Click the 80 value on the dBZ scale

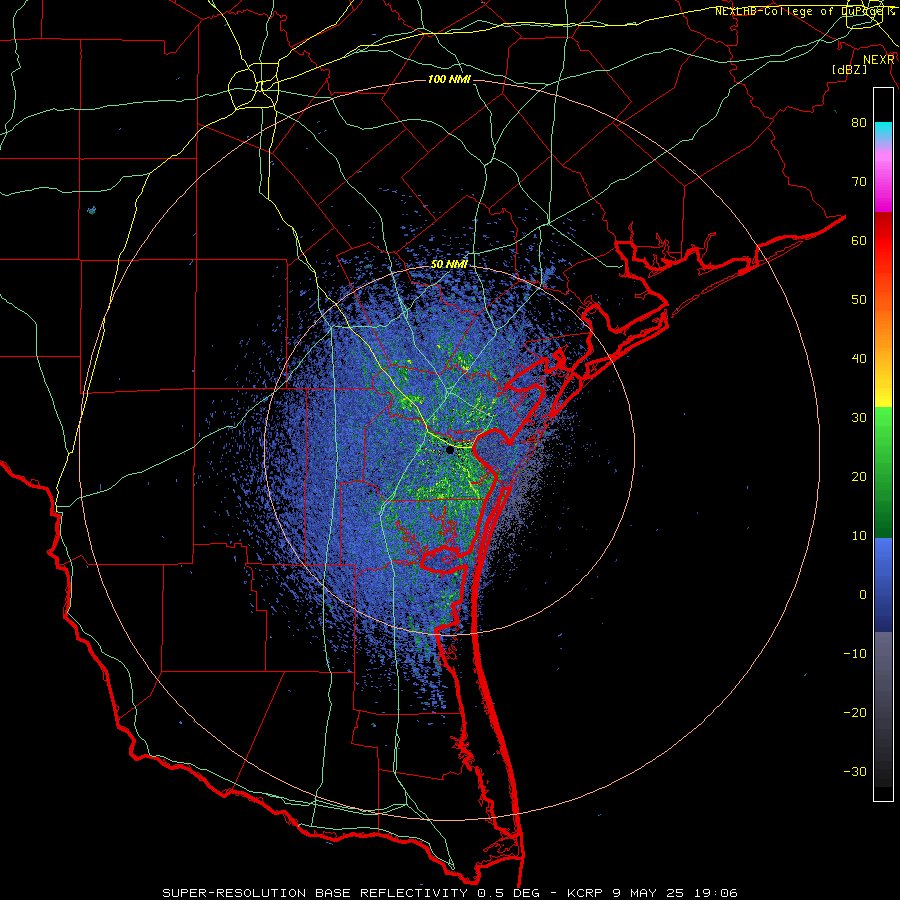(x=859, y=122)
